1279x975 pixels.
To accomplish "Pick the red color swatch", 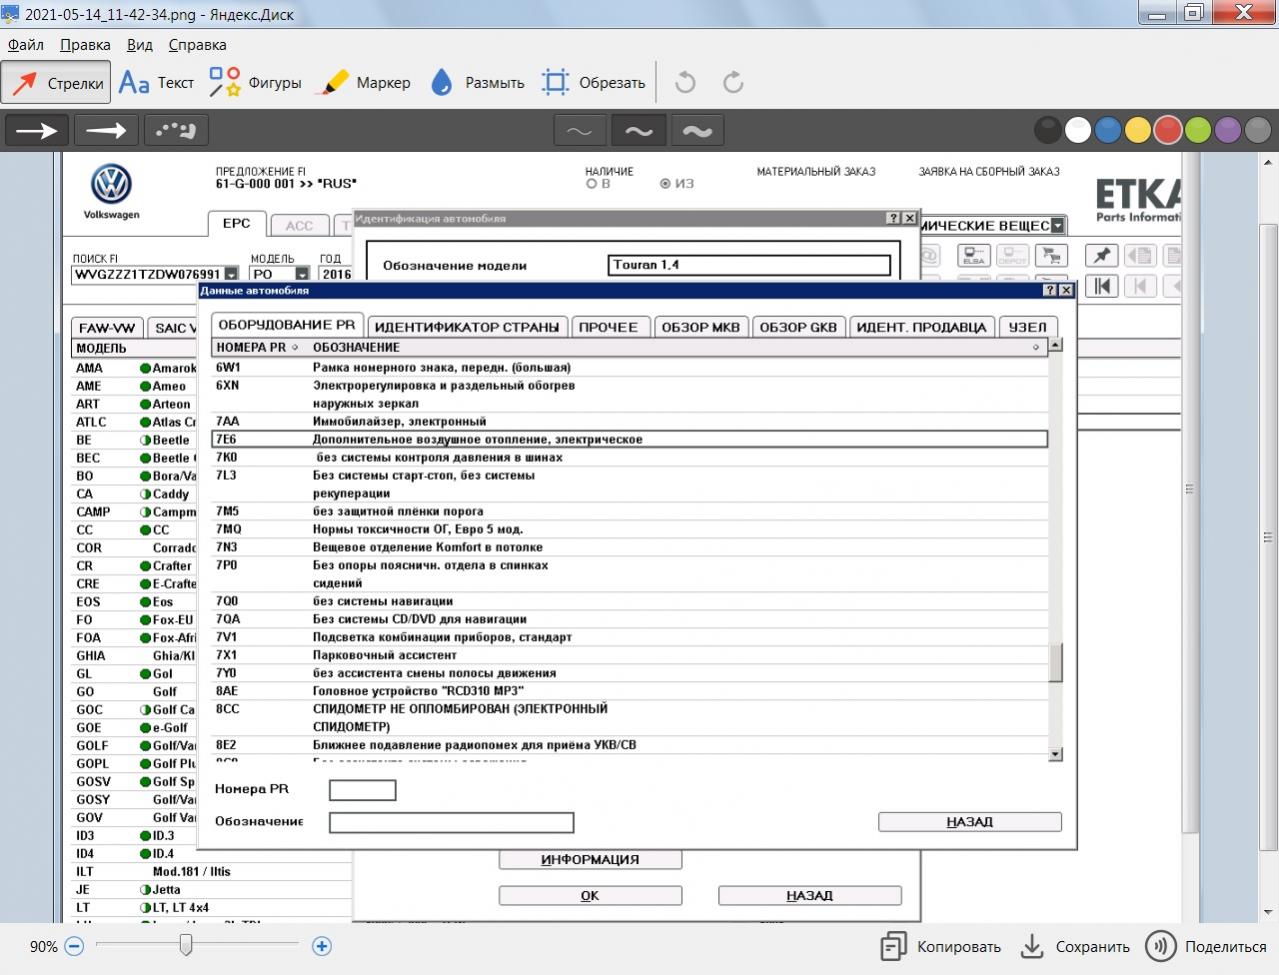I will [1168, 131].
